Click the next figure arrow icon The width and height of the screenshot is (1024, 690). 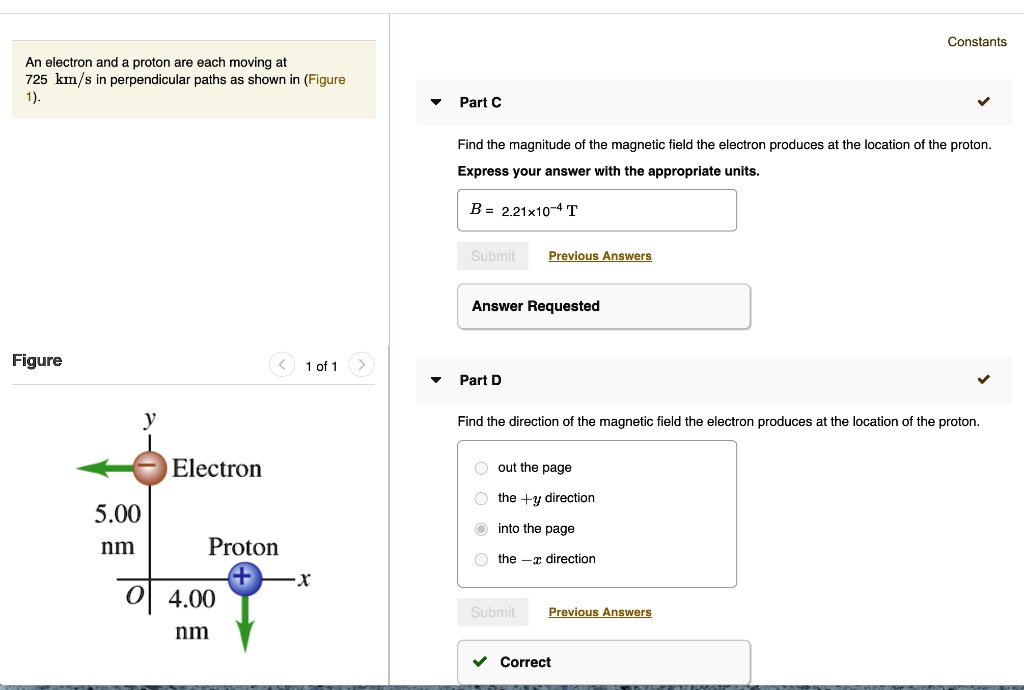(363, 366)
